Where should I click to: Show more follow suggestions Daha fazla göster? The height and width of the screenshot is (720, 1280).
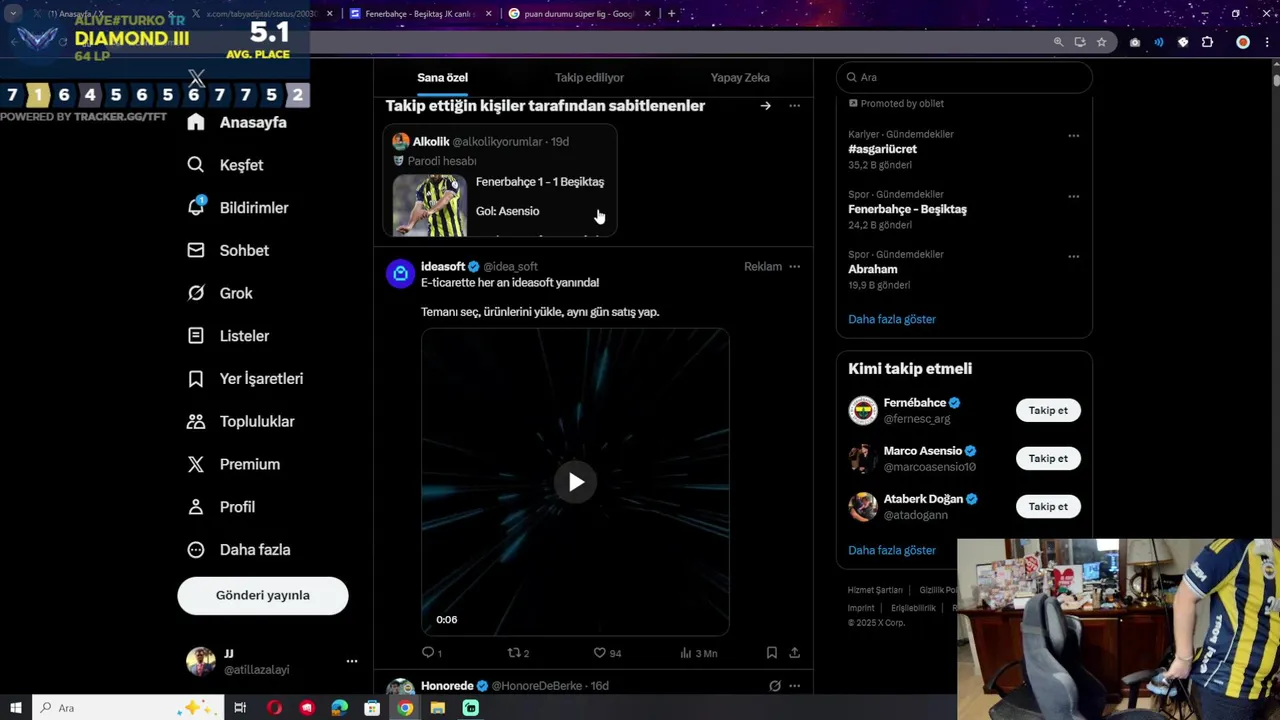pos(892,551)
